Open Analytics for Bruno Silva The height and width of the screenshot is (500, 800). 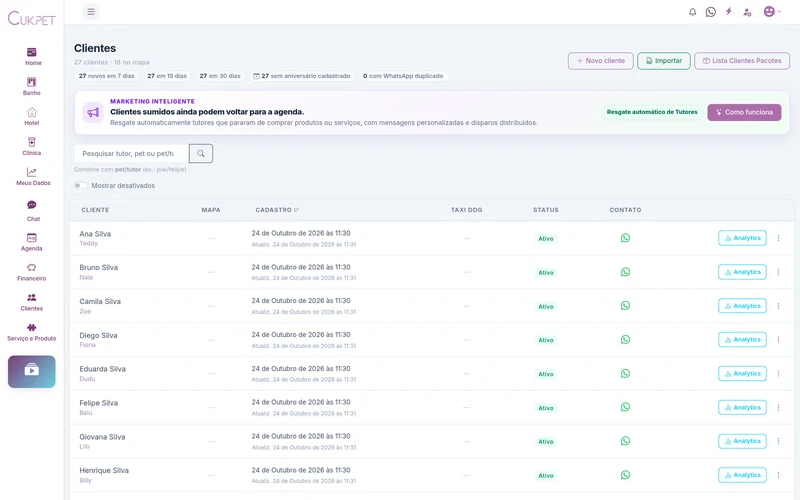pos(742,272)
